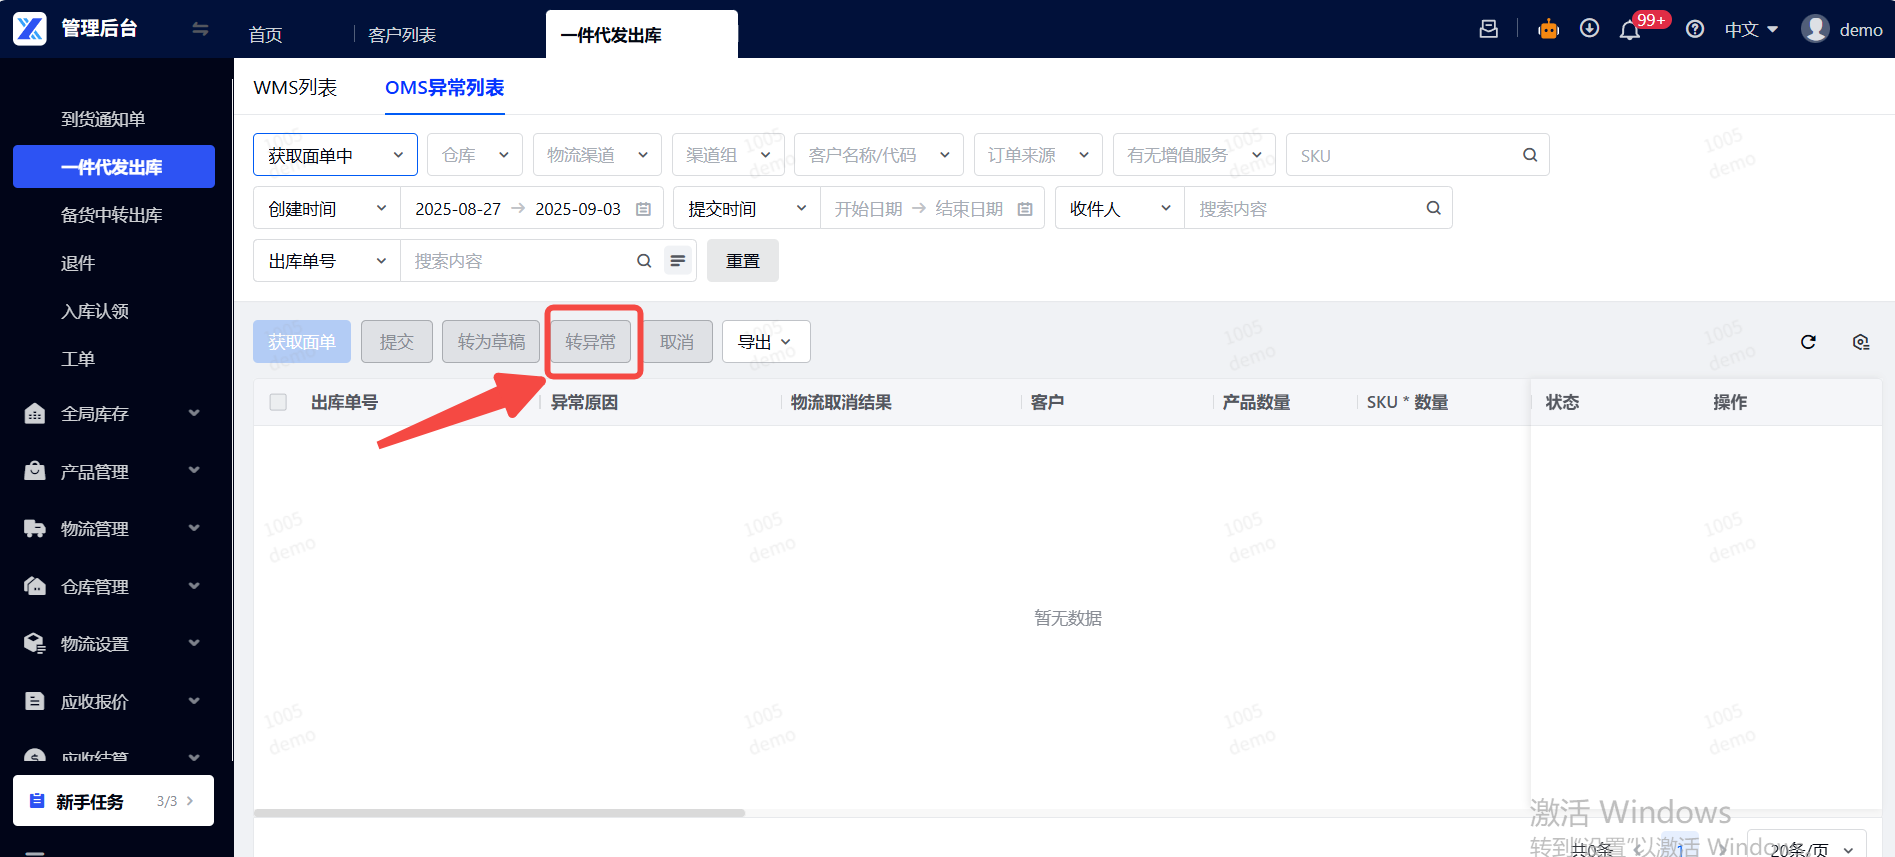Open notifications bell with 99+ badge
Screen dimensions: 1895x857
tap(1630, 30)
